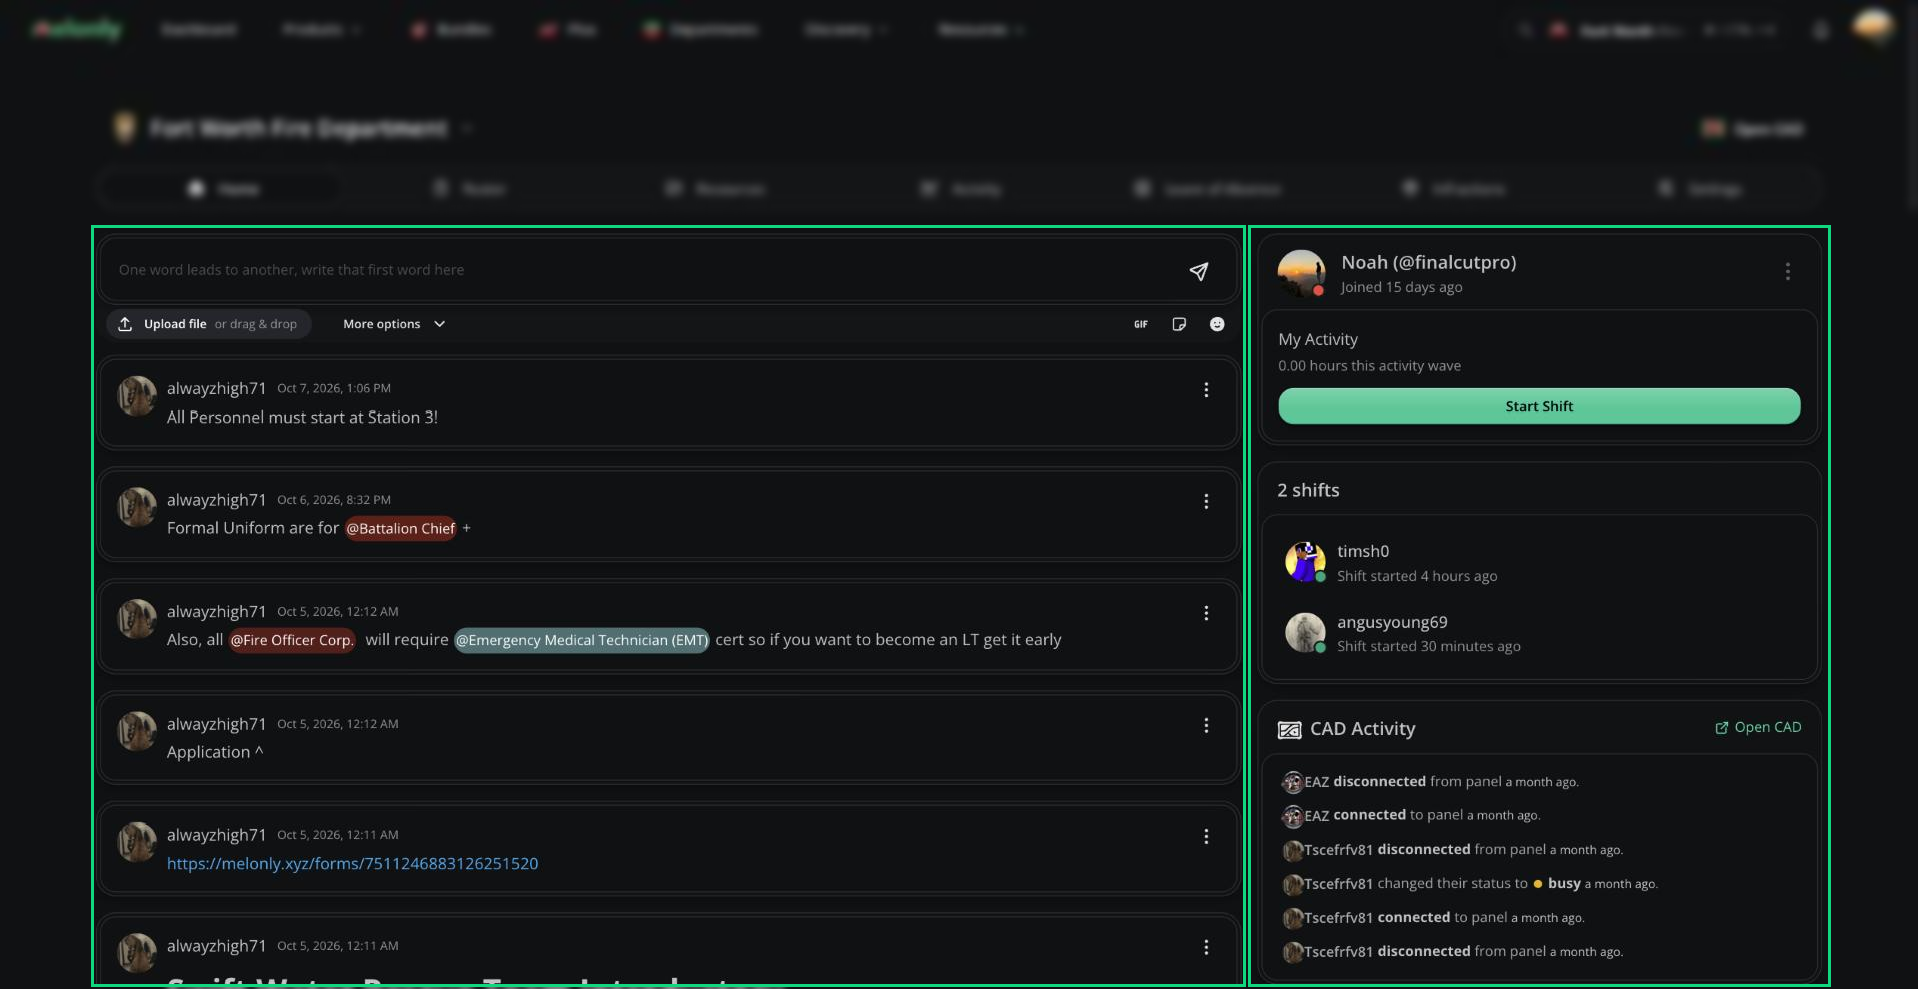This screenshot has width=1918, height=989.
Task: Click 'EAZ connected to panel' entry
Action: tap(1412, 815)
